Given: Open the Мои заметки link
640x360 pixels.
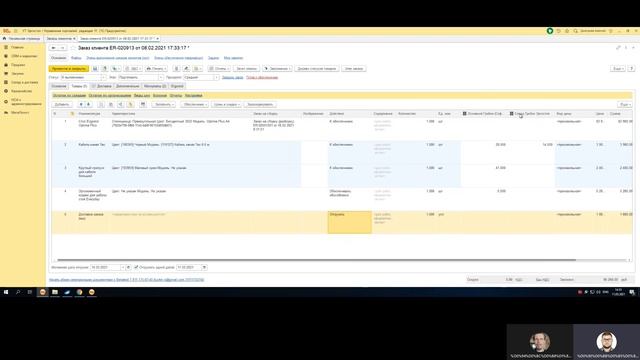Looking at the screenshot, I should 233,58.
